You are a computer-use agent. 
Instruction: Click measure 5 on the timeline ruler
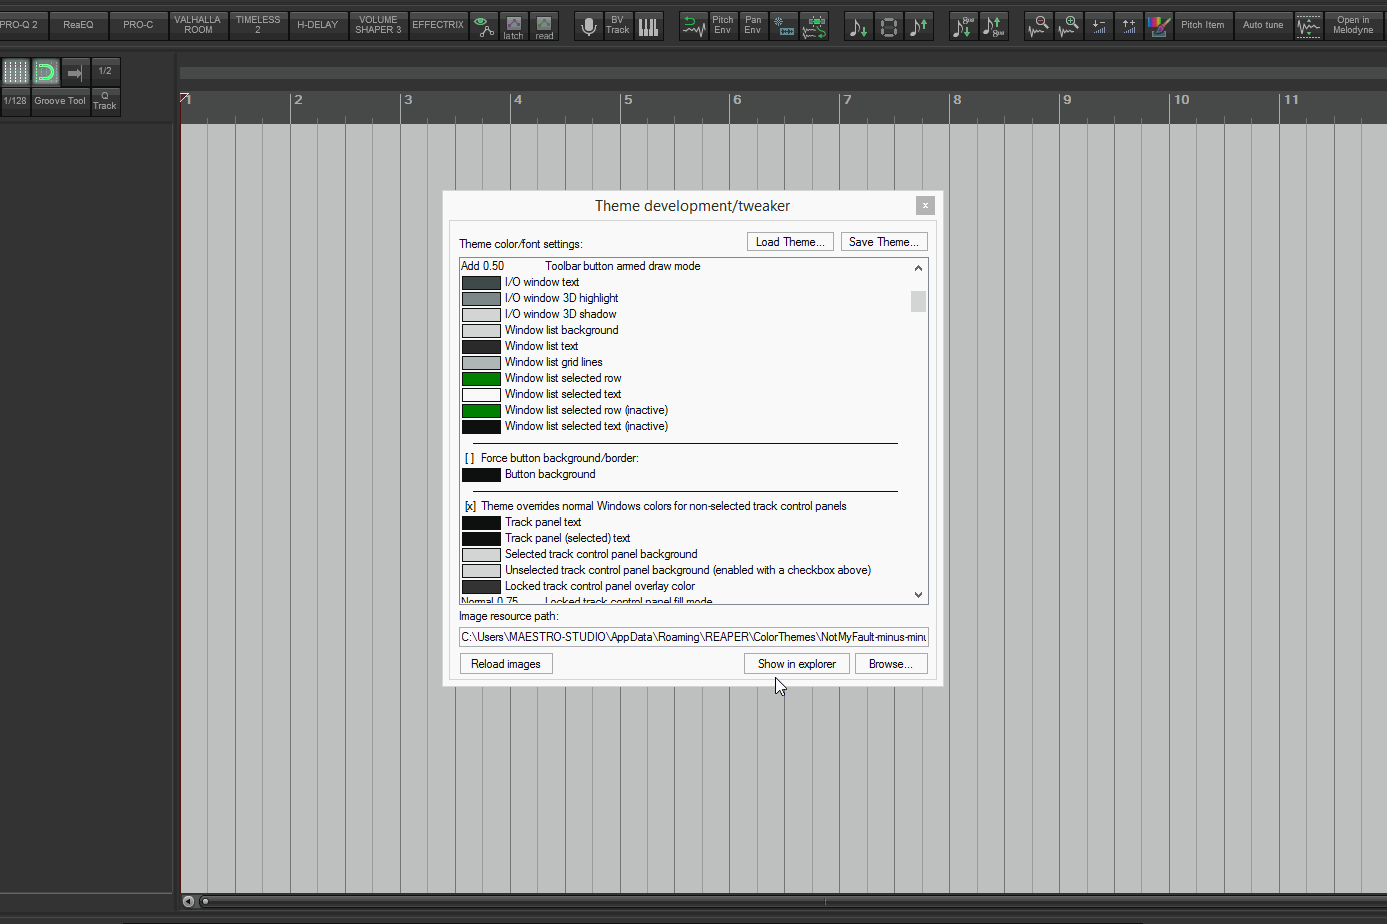tap(628, 100)
